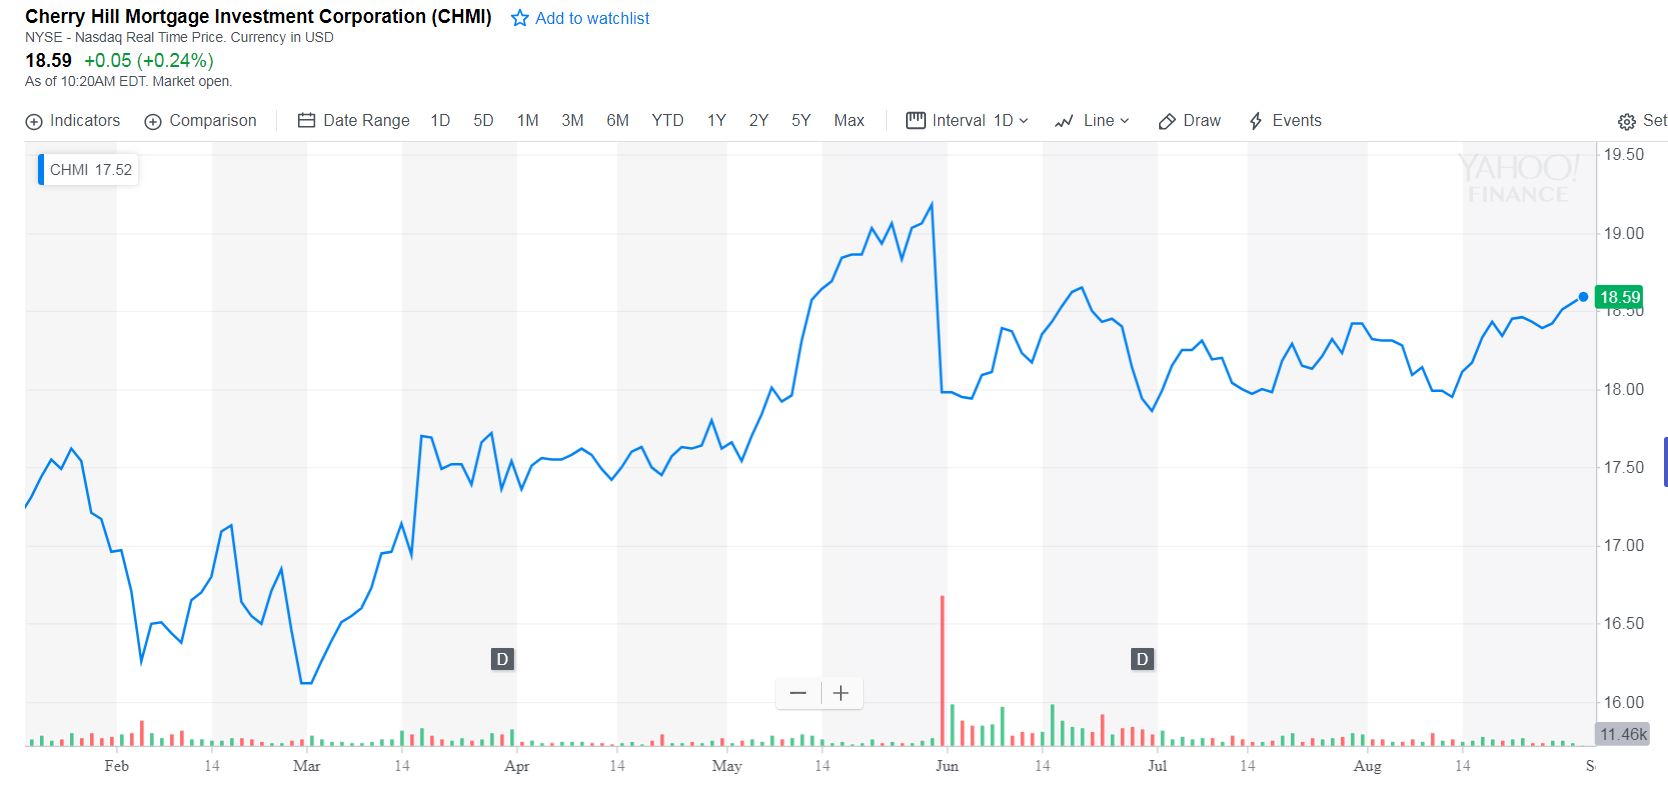
Task: Choose the Max time range
Action: 849,121
